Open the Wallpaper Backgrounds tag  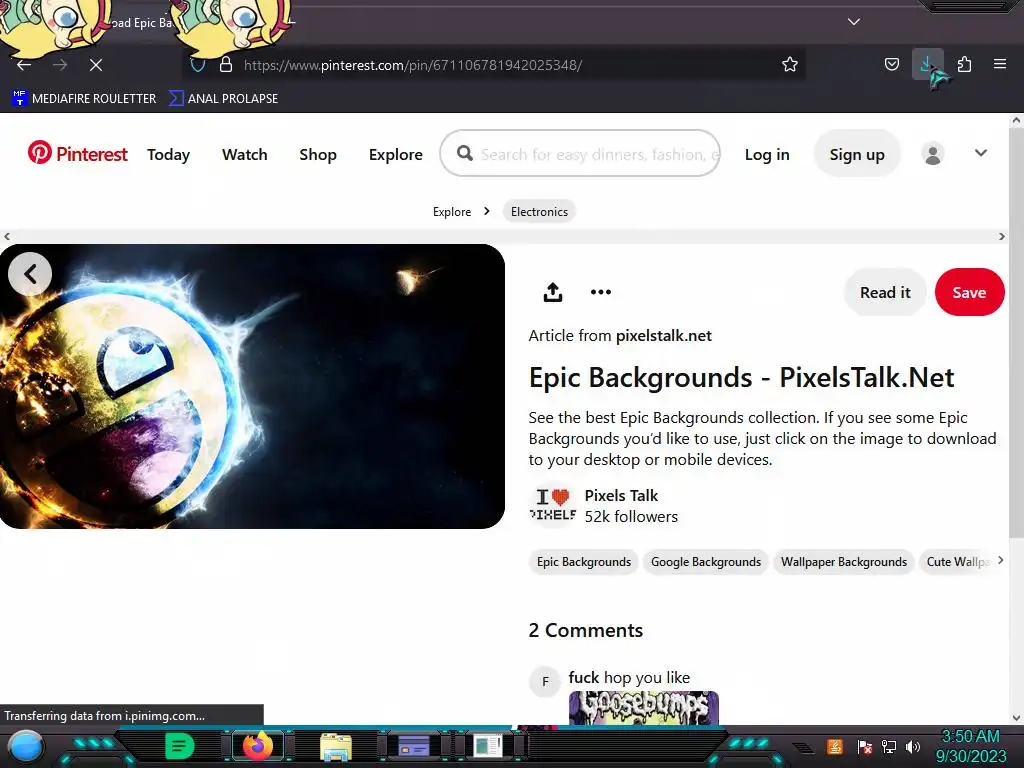pyautogui.click(x=844, y=562)
